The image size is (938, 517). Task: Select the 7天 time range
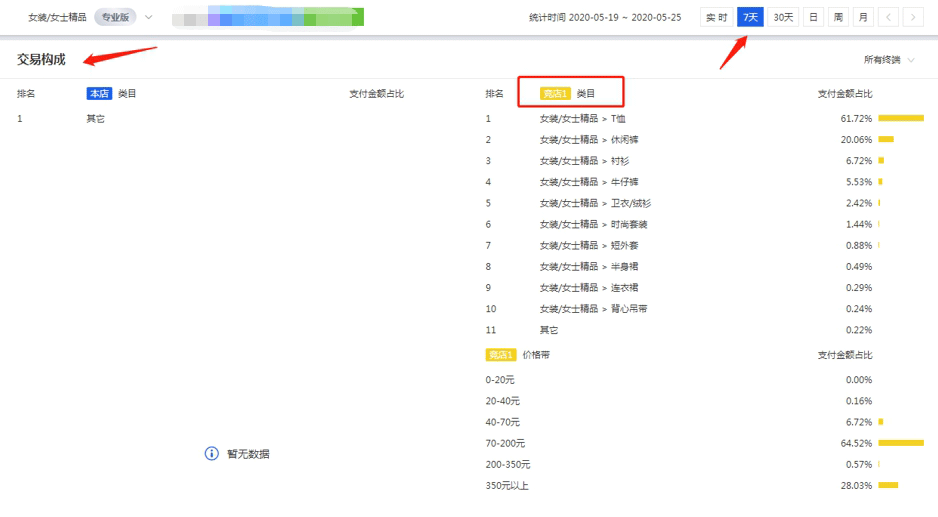(x=750, y=17)
